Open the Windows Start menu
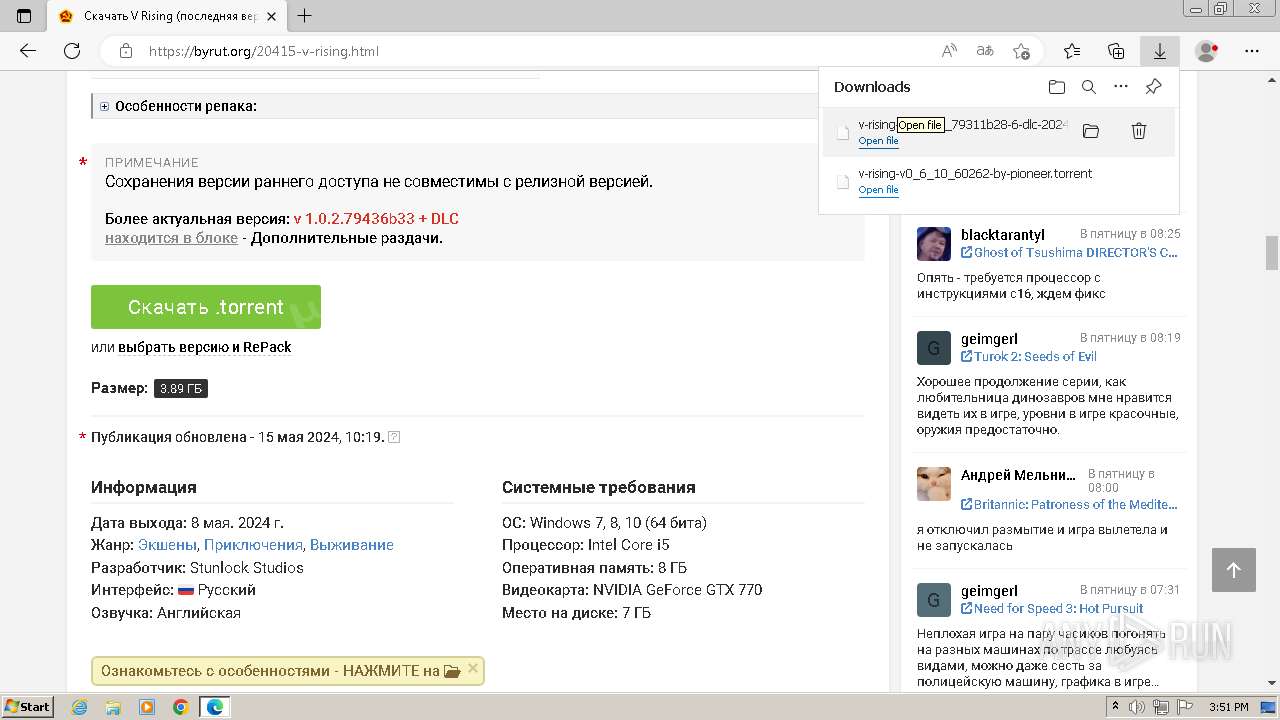This screenshot has width=1280, height=720. (27, 706)
